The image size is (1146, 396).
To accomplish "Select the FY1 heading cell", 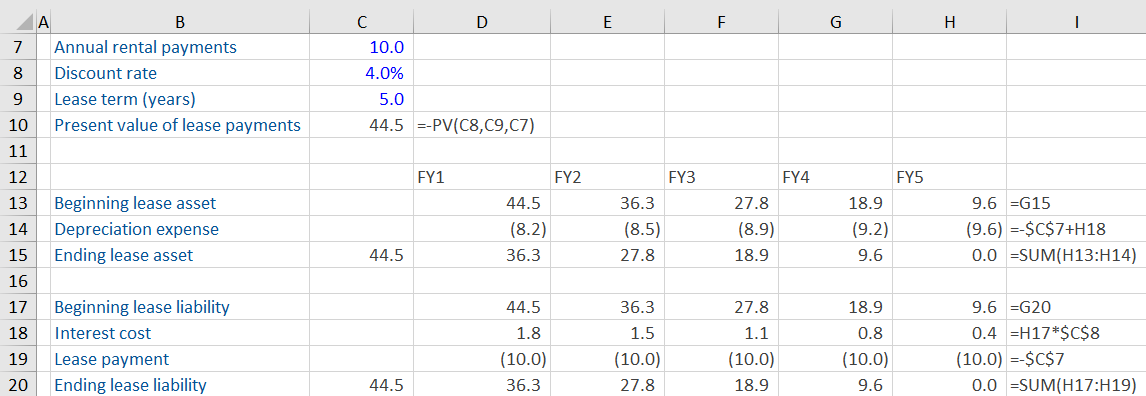I will pyautogui.click(x=481, y=177).
